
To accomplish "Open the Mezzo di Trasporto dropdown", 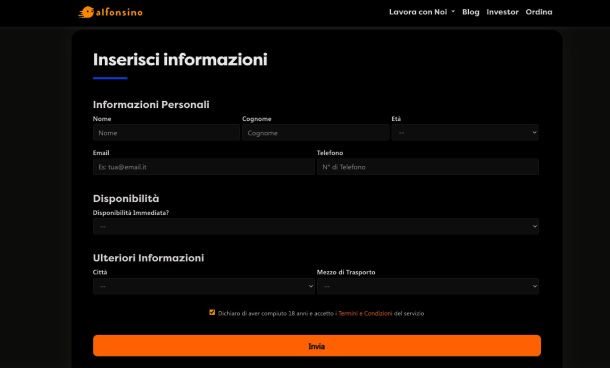I will pos(428,286).
